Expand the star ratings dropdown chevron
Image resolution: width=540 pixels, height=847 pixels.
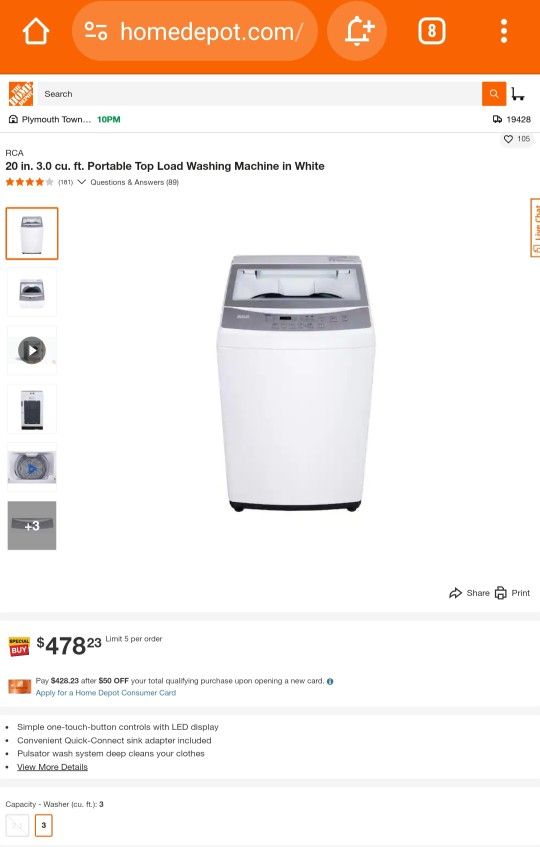point(82,182)
